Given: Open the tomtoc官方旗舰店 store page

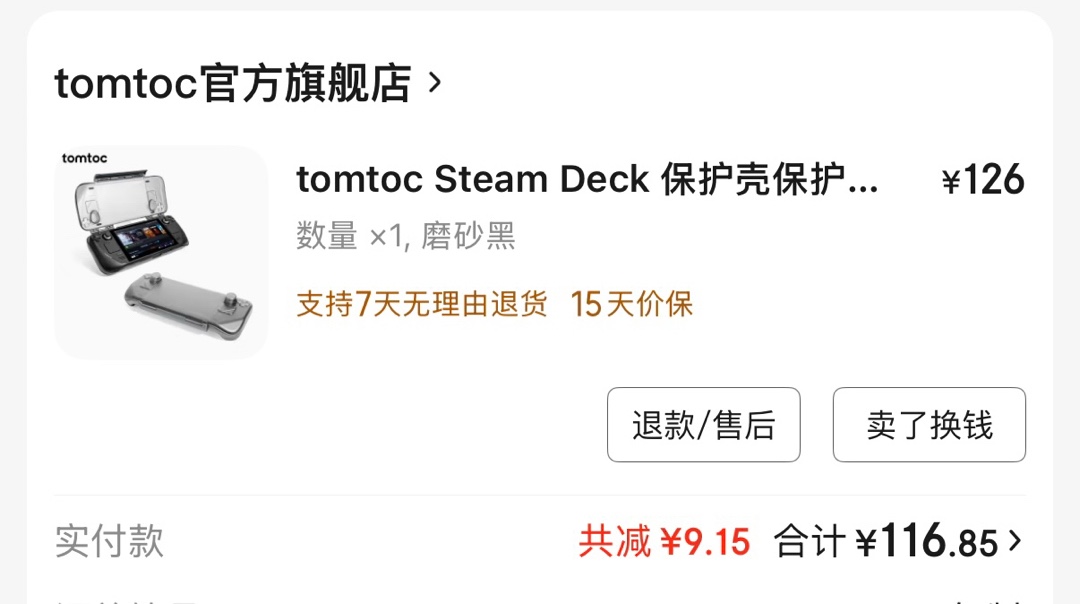Looking at the screenshot, I should (x=232, y=84).
